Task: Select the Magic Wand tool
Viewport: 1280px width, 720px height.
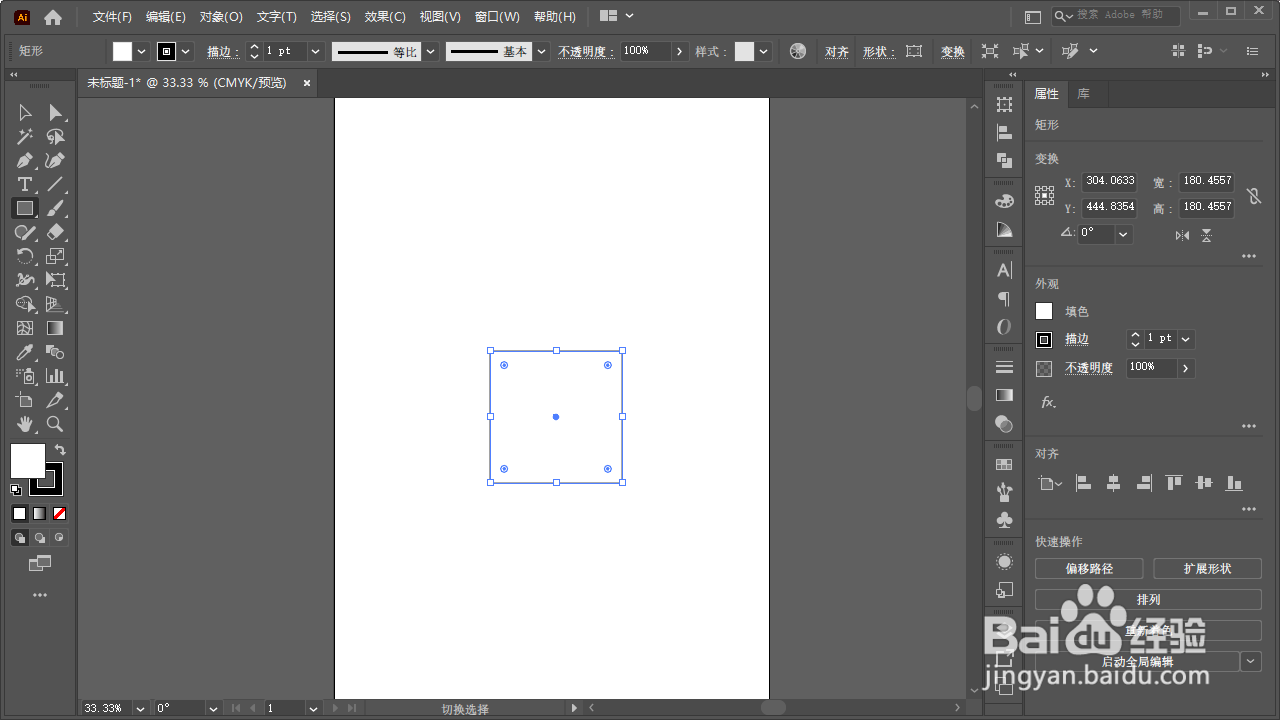Action: tap(25, 137)
